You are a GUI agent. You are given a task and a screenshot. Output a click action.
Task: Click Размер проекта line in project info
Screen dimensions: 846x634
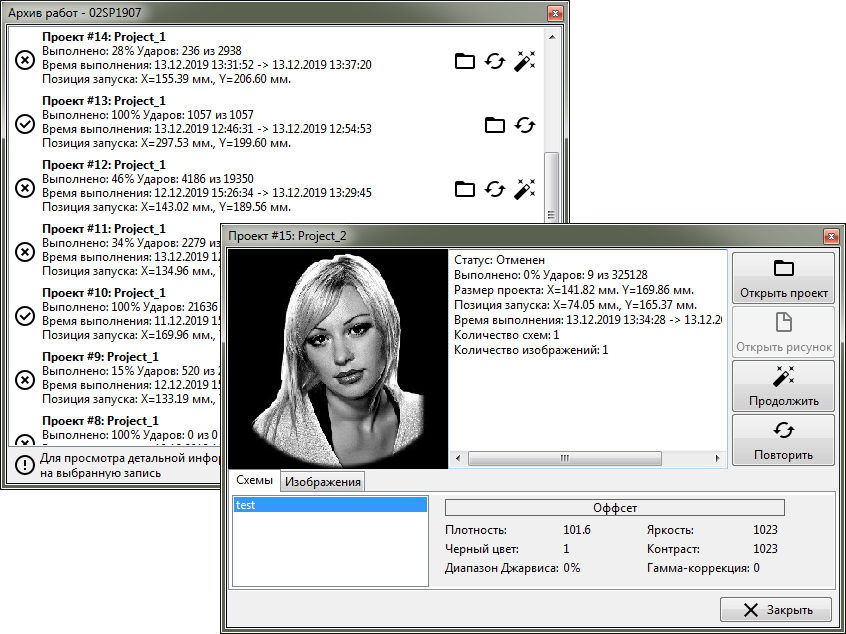574,290
